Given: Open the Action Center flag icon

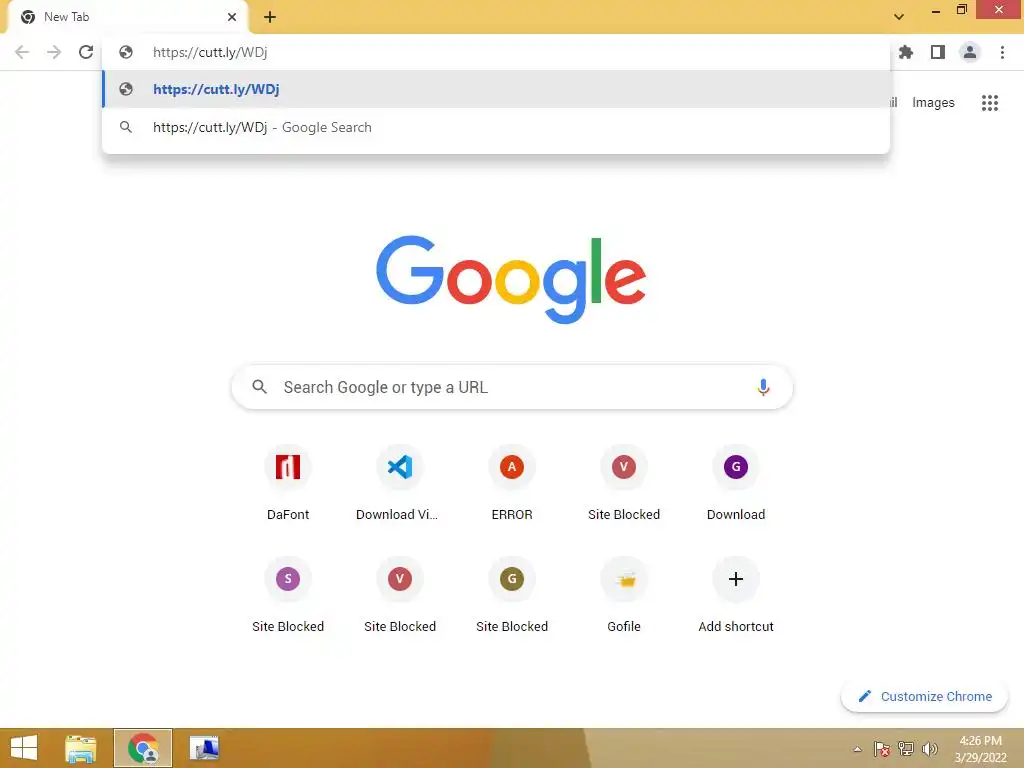Looking at the screenshot, I should coord(882,749).
